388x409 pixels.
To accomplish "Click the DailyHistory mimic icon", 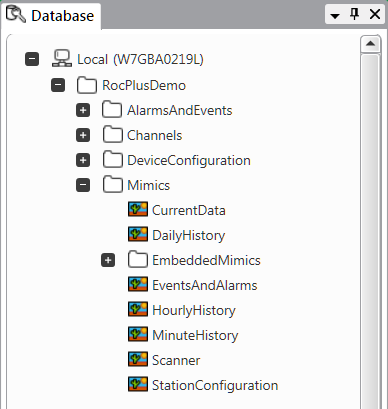I will point(138,235).
